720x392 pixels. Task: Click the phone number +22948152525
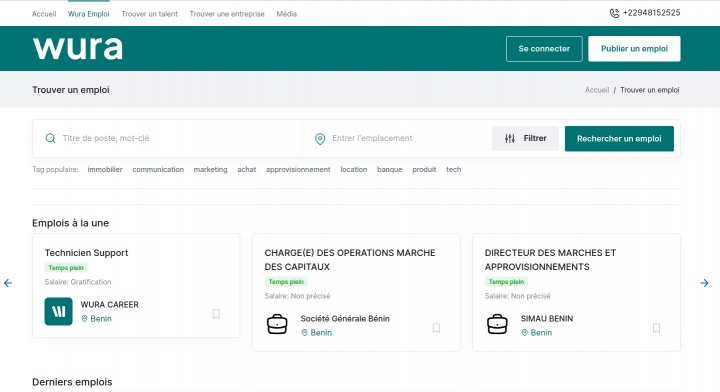tap(651, 13)
